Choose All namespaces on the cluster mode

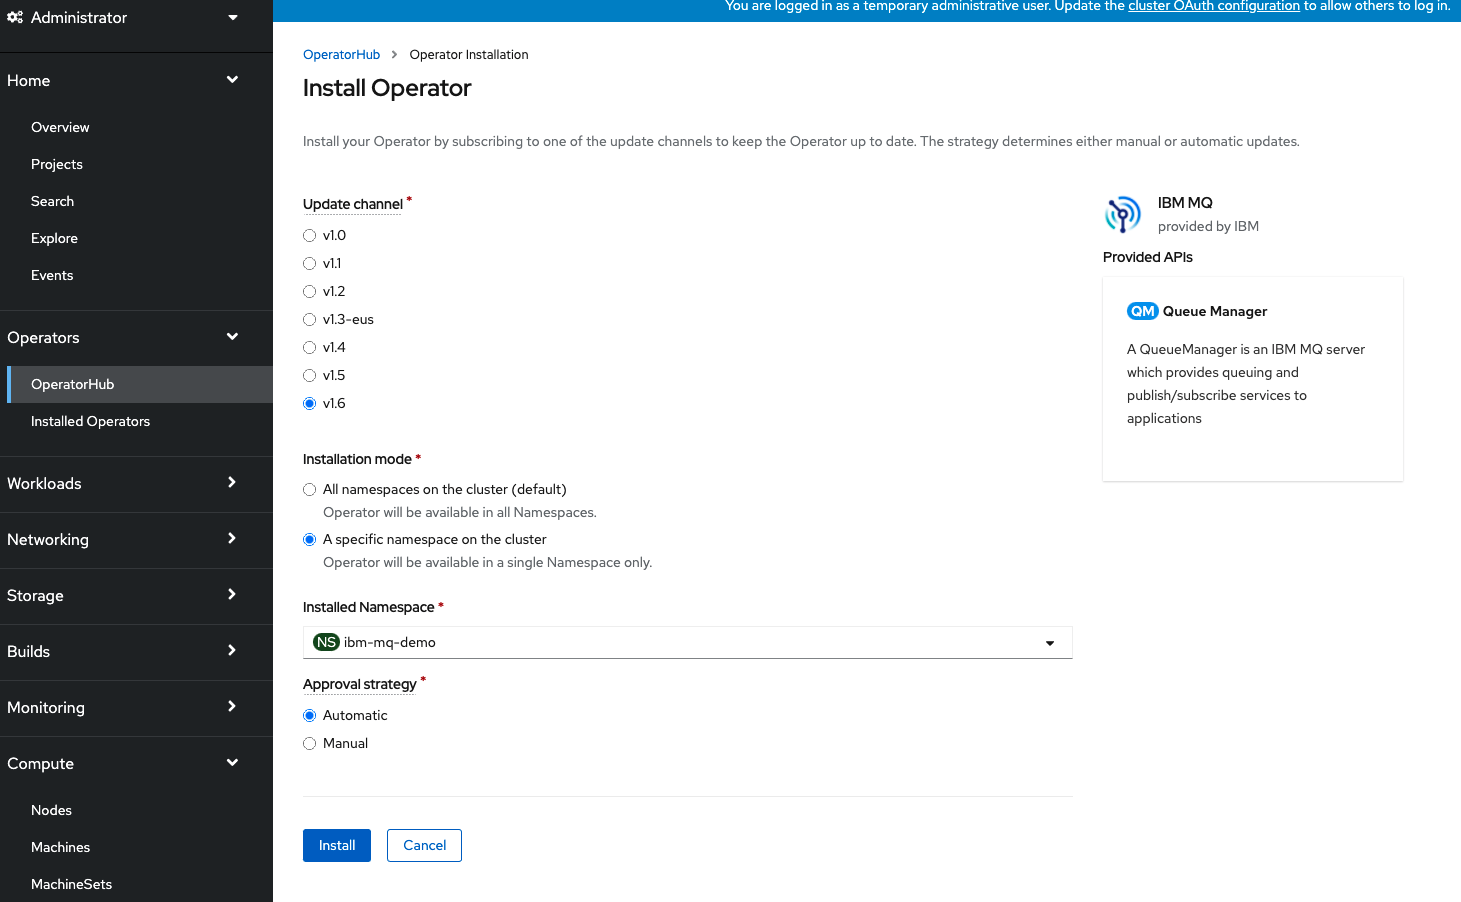pyautogui.click(x=310, y=490)
